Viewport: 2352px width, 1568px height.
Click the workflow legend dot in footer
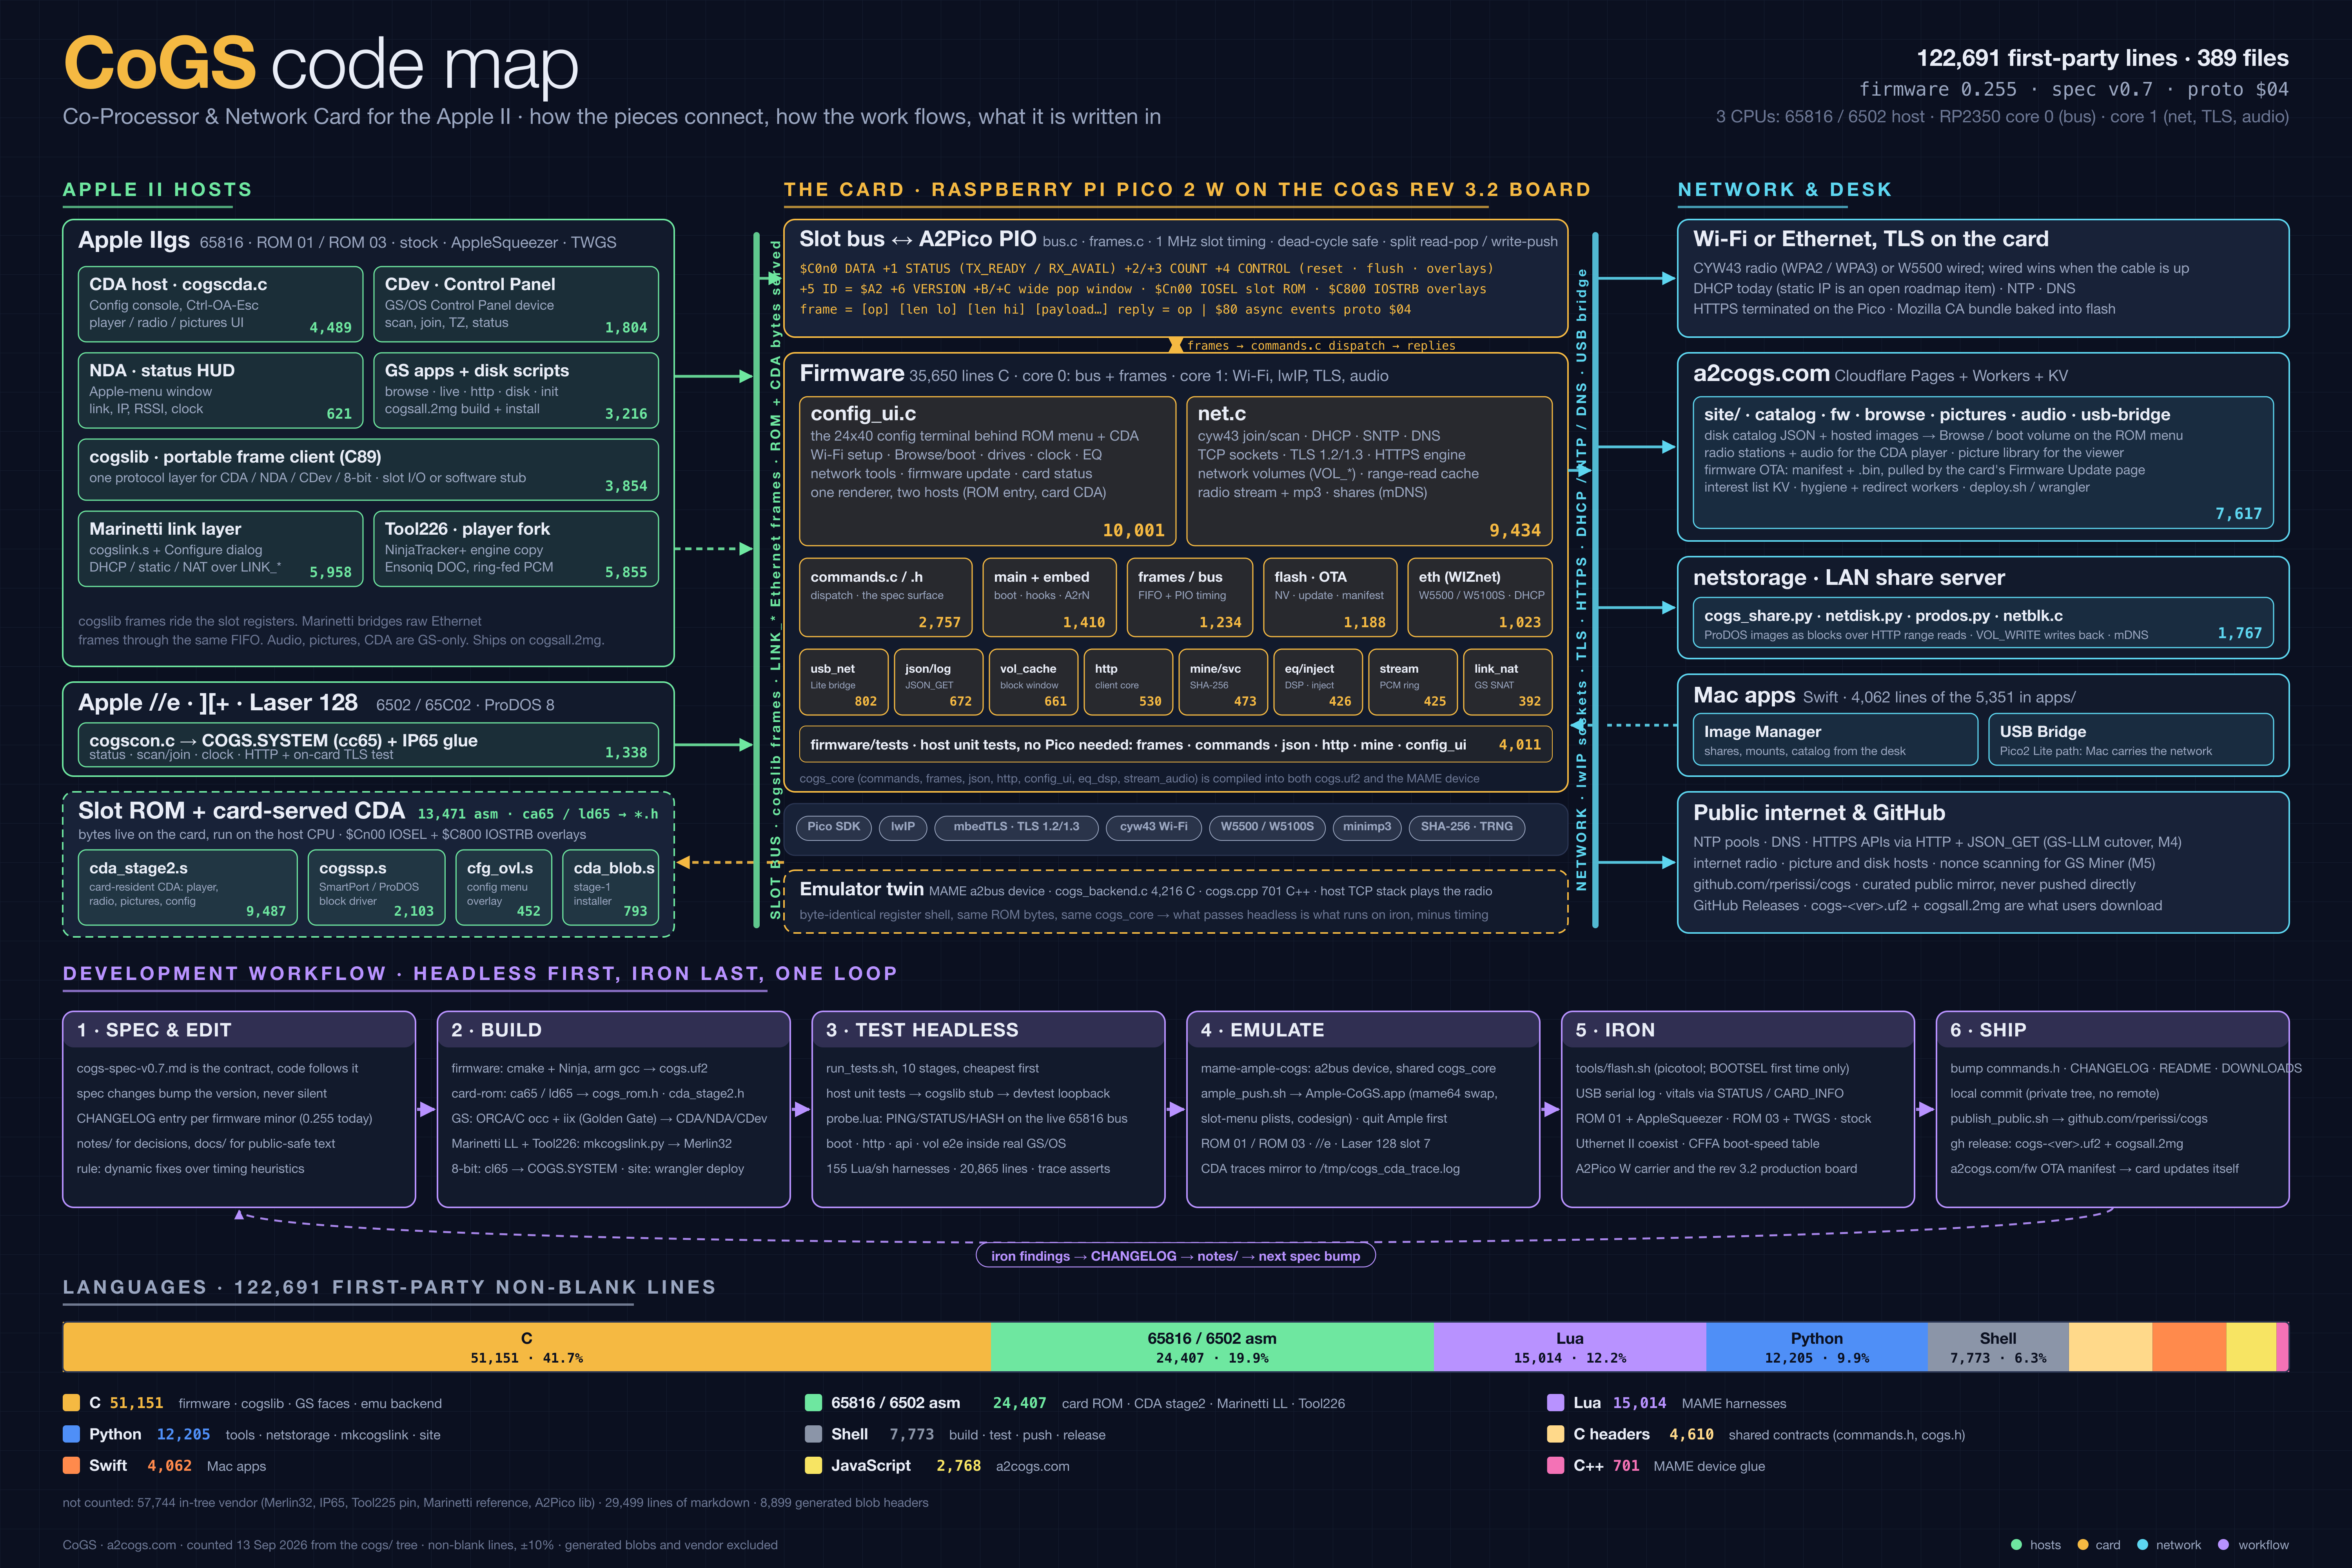(x=2223, y=1545)
